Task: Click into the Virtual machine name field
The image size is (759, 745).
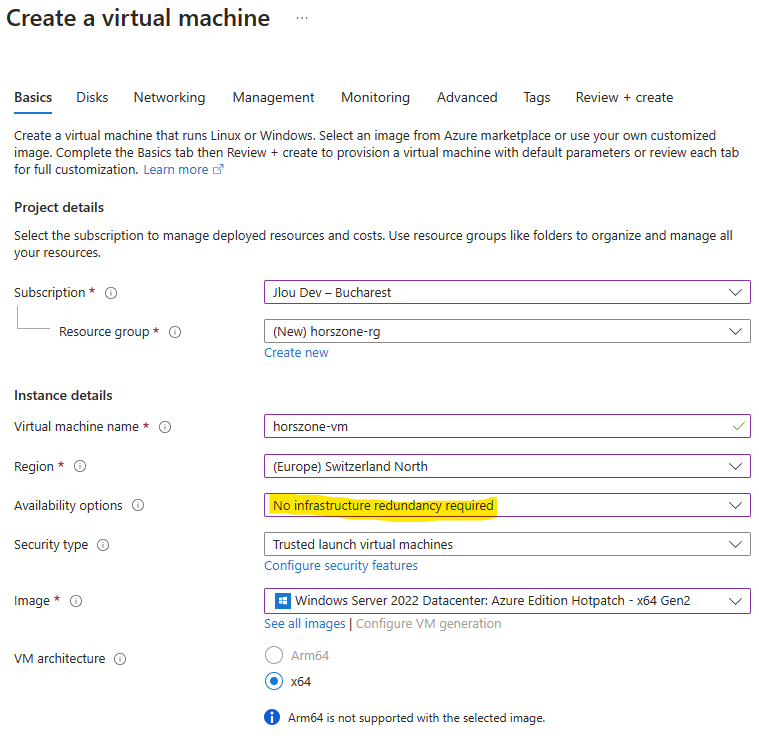Action: point(507,426)
